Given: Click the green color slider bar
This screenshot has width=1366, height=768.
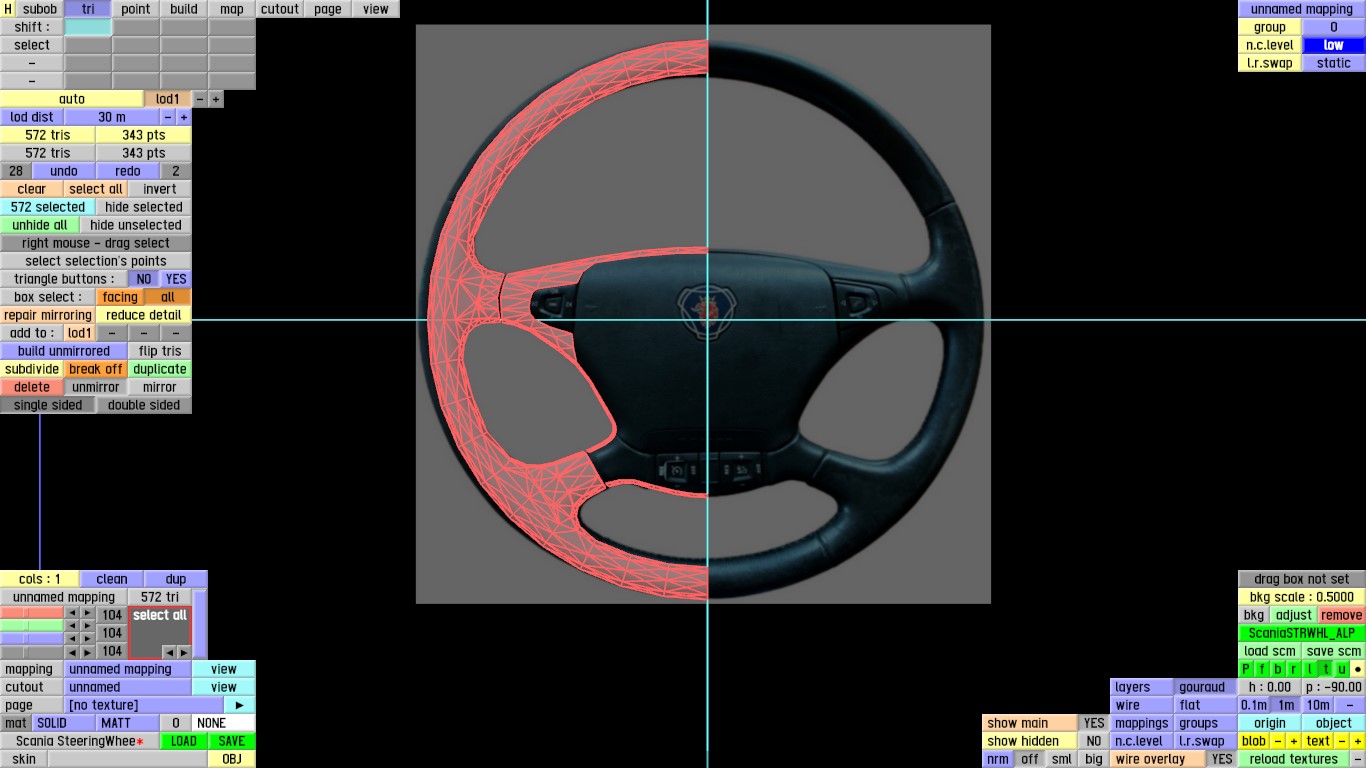Looking at the screenshot, I should point(32,626).
